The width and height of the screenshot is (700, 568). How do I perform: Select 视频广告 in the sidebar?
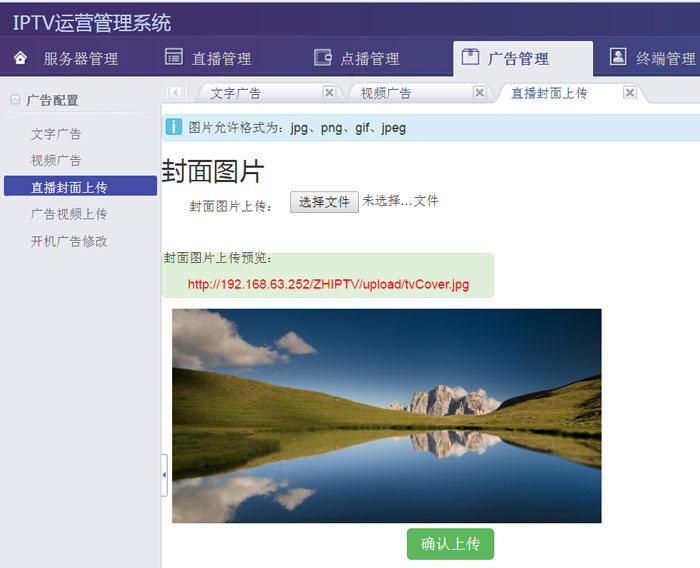point(56,160)
